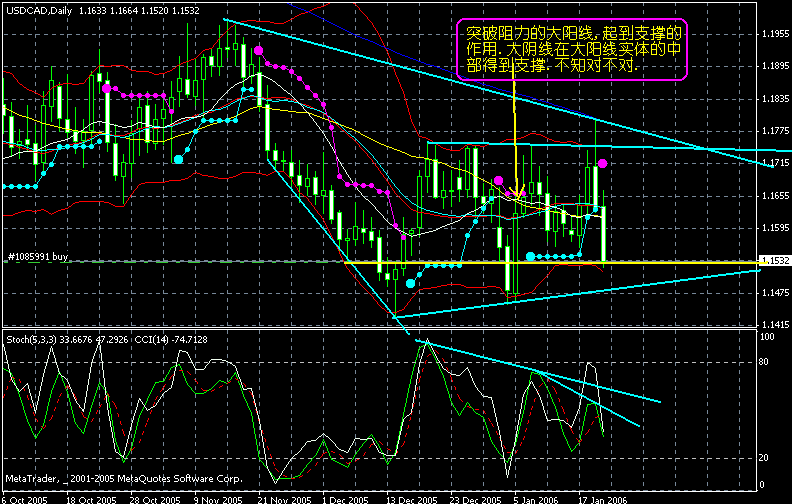792x504 pixels.
Task: Click the #1085991 buy order label
Action: click(x=38, y=257)
